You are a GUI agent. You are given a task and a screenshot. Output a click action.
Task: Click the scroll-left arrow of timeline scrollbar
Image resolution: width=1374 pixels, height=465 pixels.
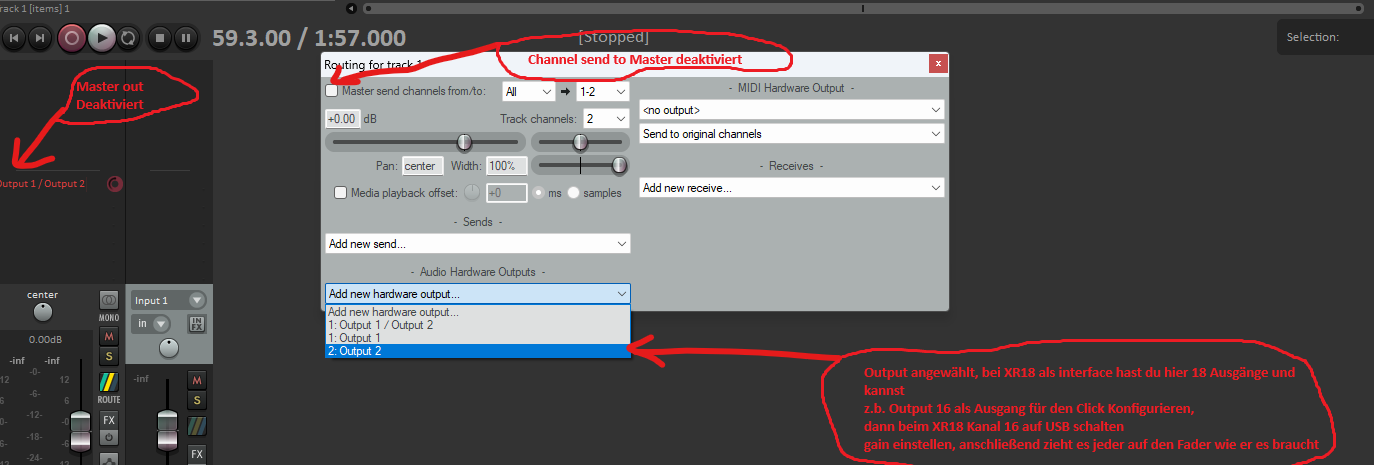pyautogui.click(x=351, y=8)
